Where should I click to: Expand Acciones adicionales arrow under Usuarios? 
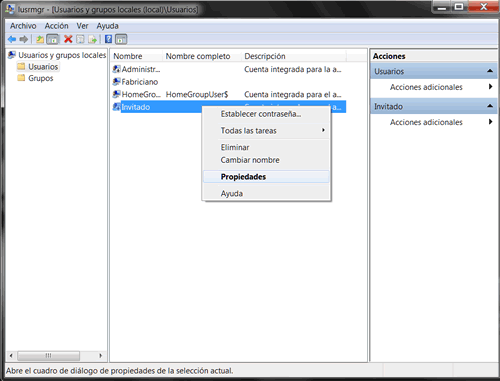coord(490,87)
